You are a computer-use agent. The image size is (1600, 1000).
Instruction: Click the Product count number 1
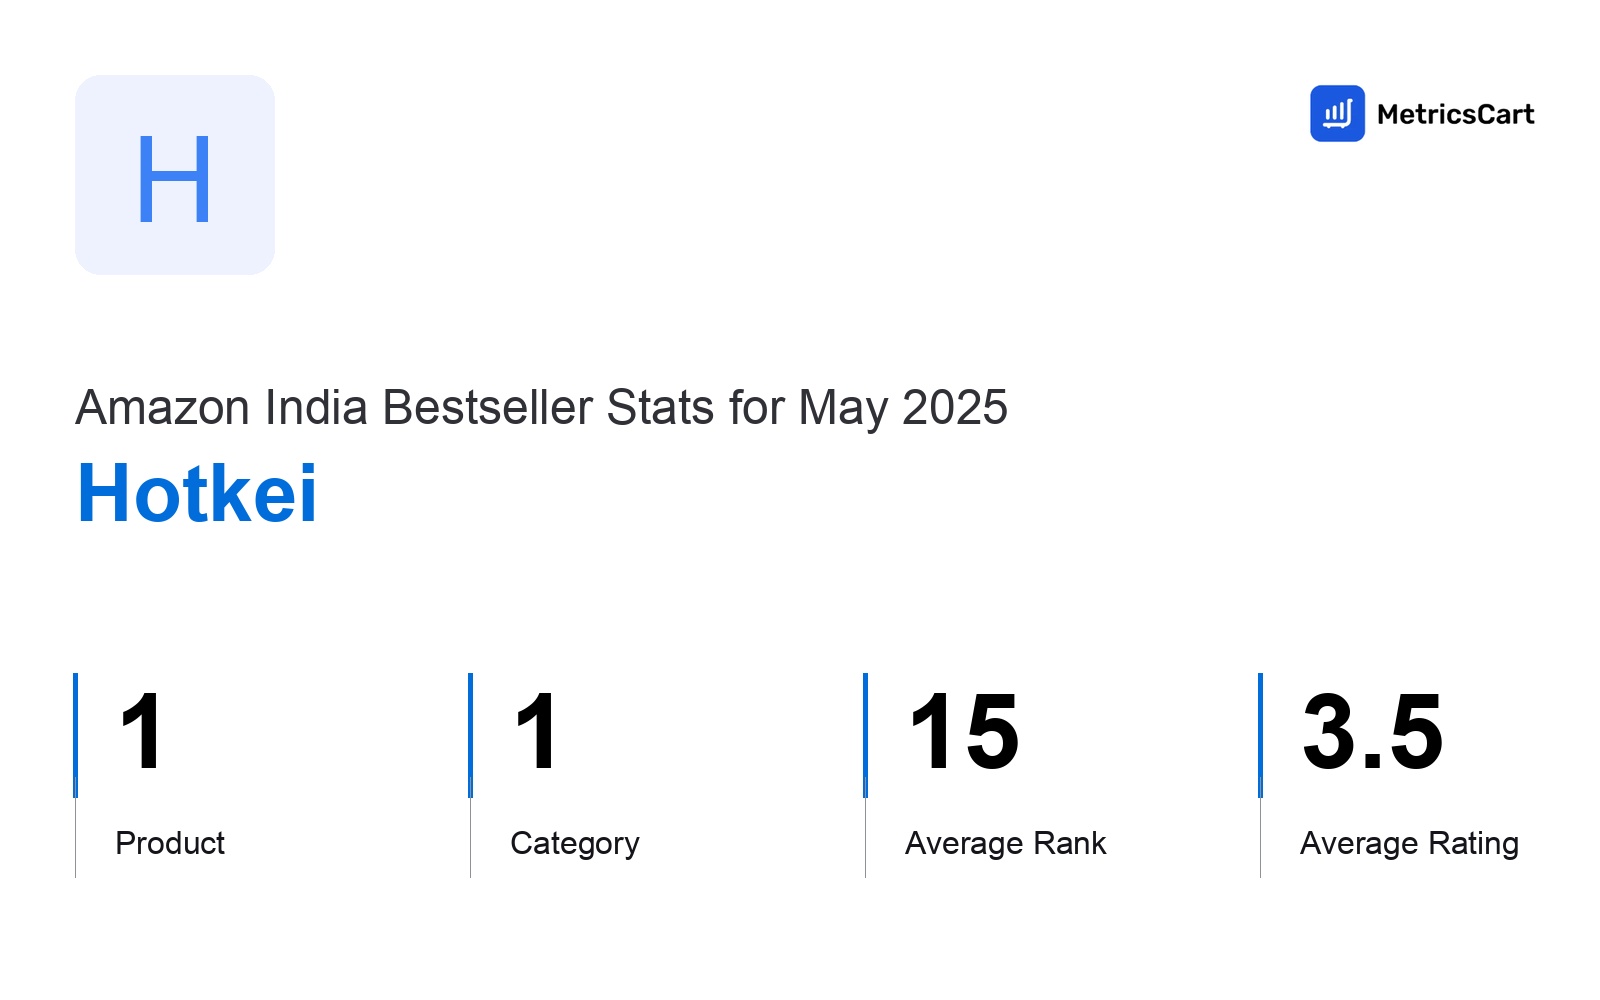tap(141, 732)
